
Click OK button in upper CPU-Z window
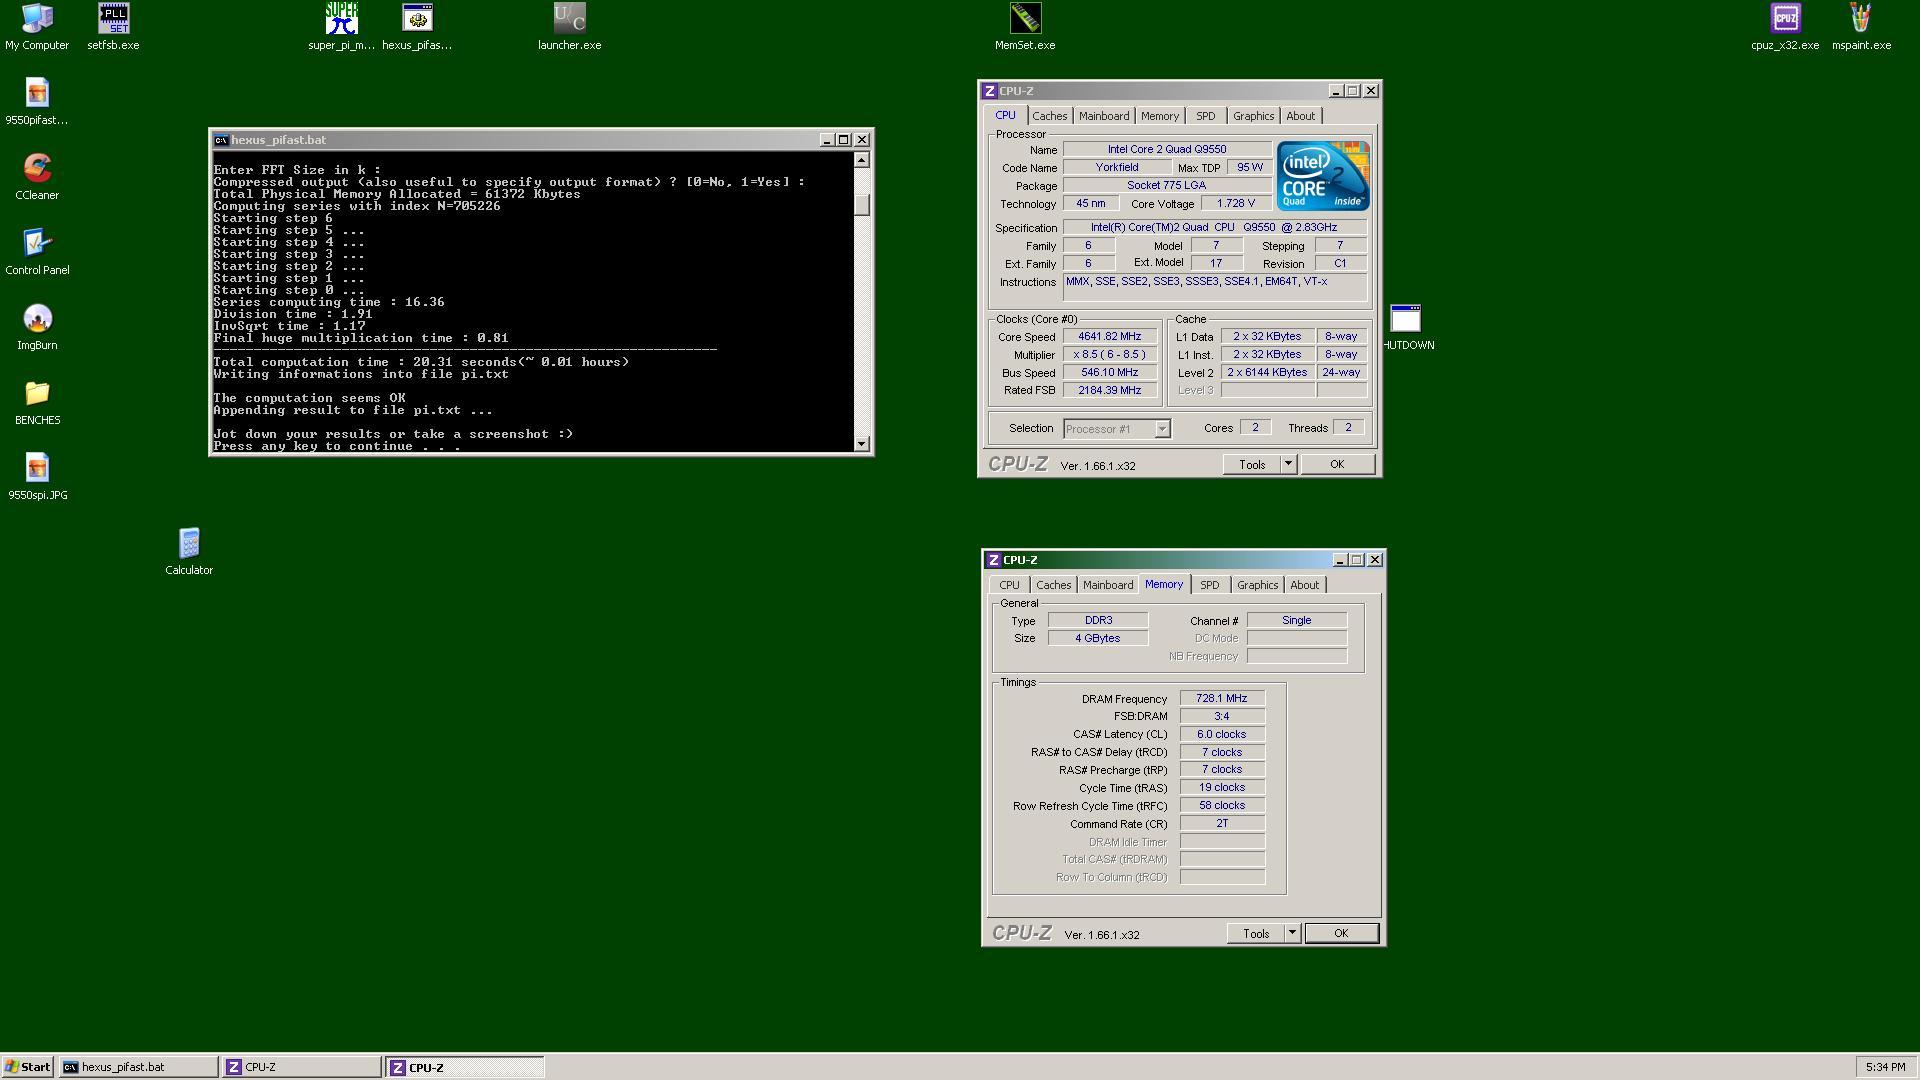1337,465
